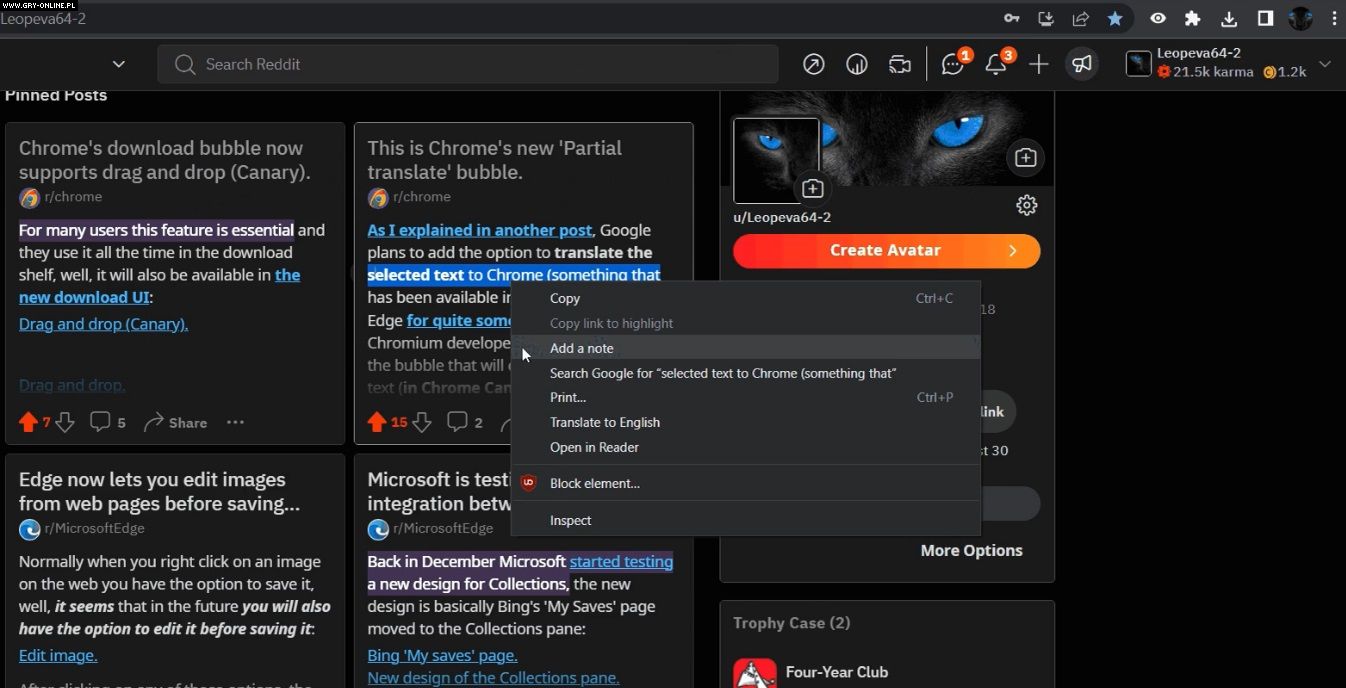Open the 'Edit image.' link
Image resolution: width=1346 pixels, height=688 pixels.
(58, 655)
